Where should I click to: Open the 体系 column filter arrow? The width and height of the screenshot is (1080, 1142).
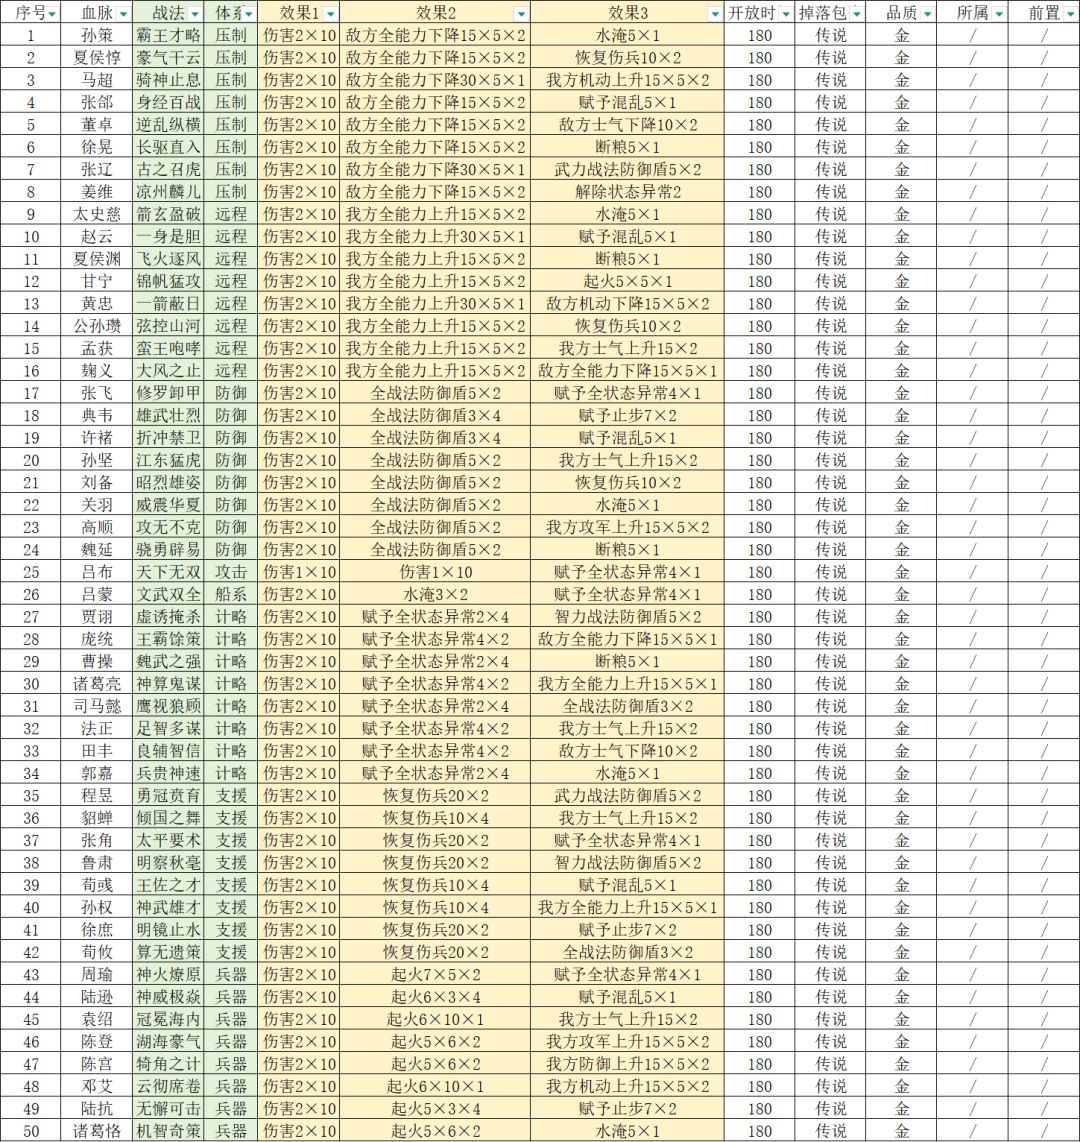point(250,14)
